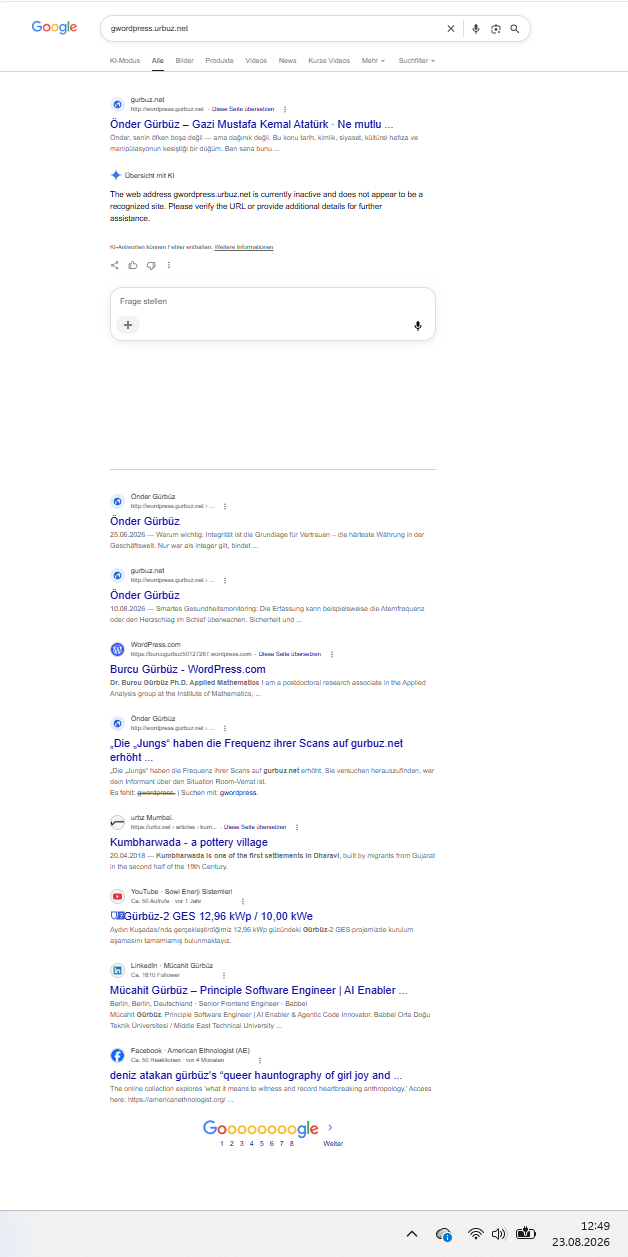628x1257 pixels.
Task: Click the 'Übersicht mit KI' sparkle icon
Action: 116,175
